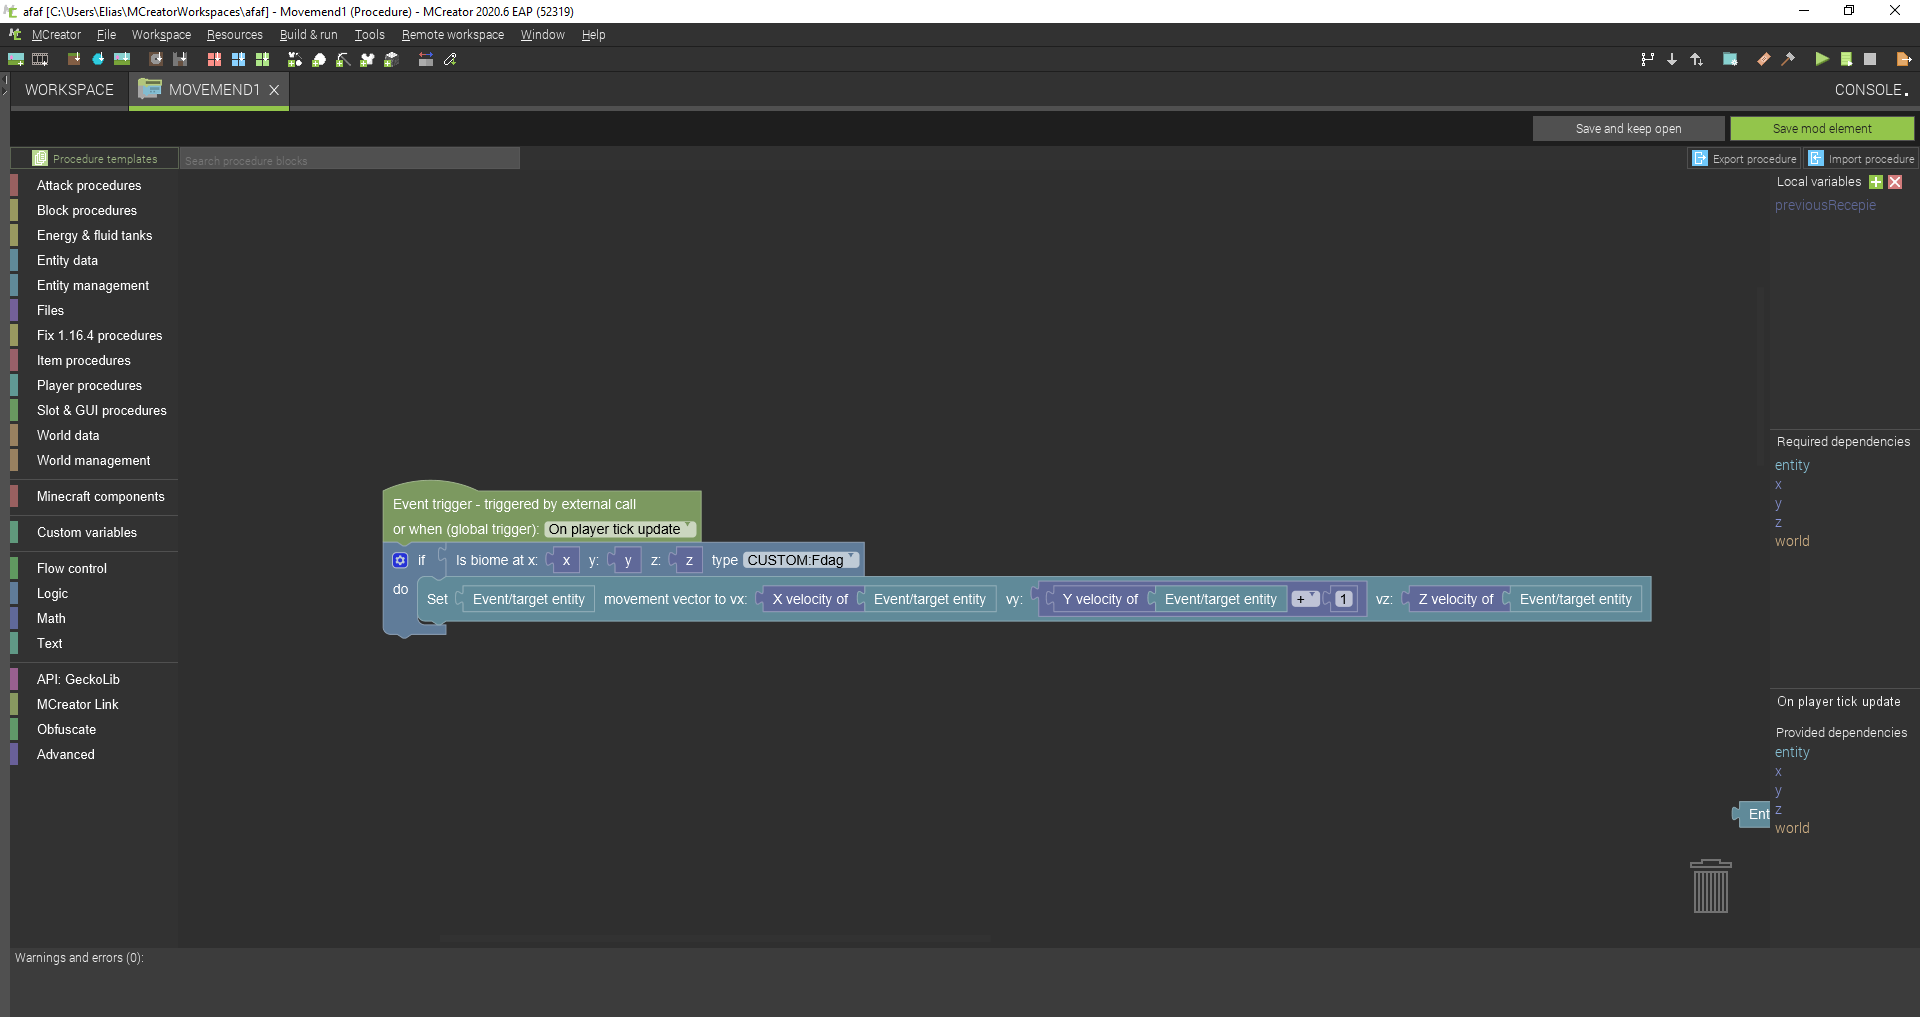Click the gray stop square icon
This screenshot has height=1017, width=1920.
coord(1870,59)
